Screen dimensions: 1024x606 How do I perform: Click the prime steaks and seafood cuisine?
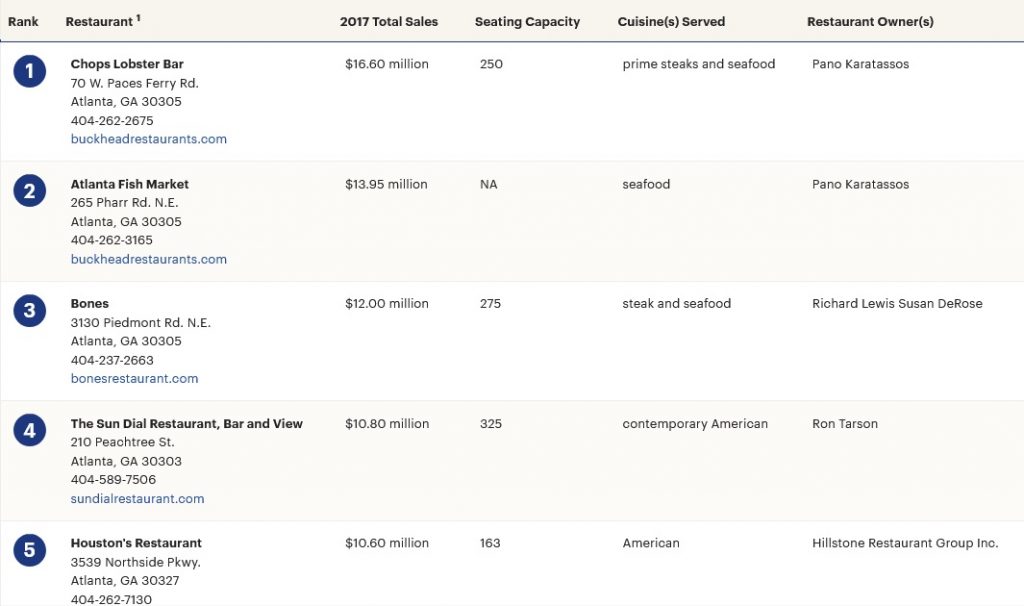click(699, 64)
